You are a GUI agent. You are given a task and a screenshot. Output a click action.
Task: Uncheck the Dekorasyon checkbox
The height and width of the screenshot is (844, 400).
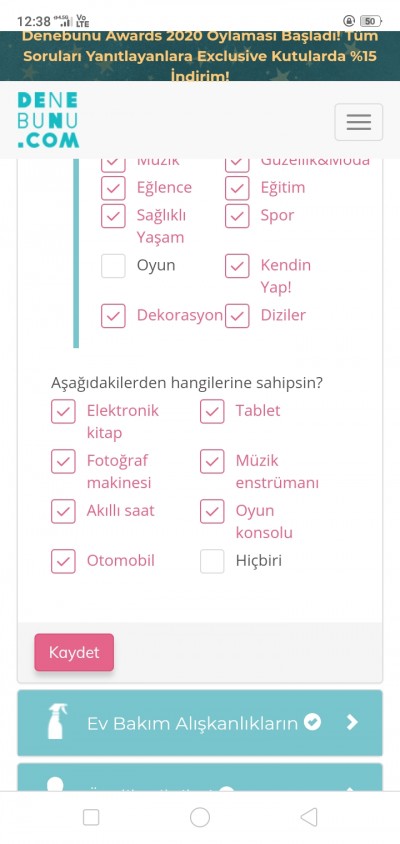[113, 316]
